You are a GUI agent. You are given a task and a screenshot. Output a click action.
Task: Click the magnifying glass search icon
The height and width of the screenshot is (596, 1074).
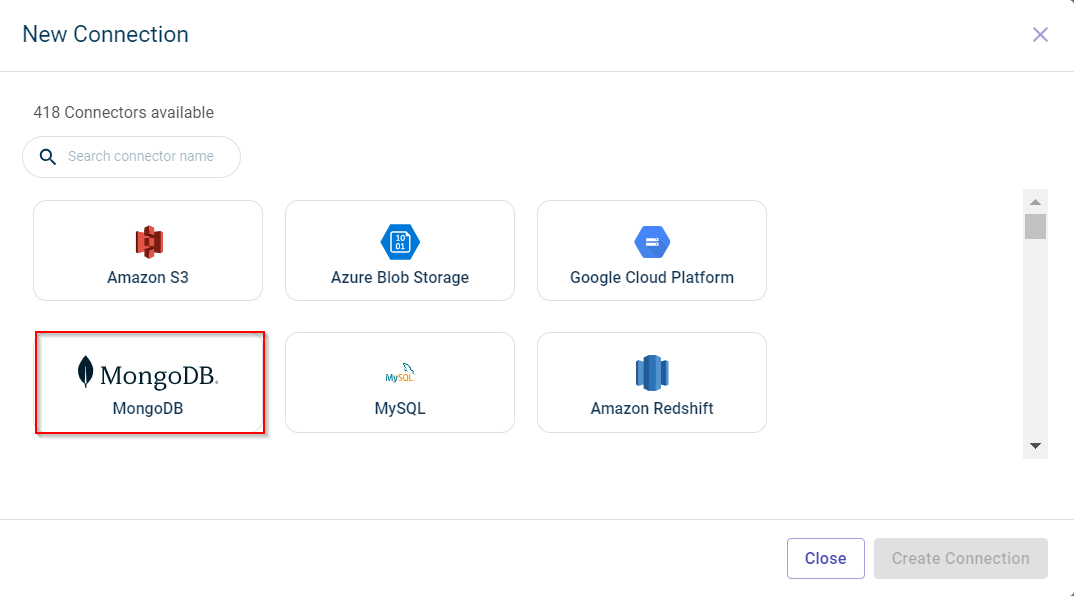[47, 157]
